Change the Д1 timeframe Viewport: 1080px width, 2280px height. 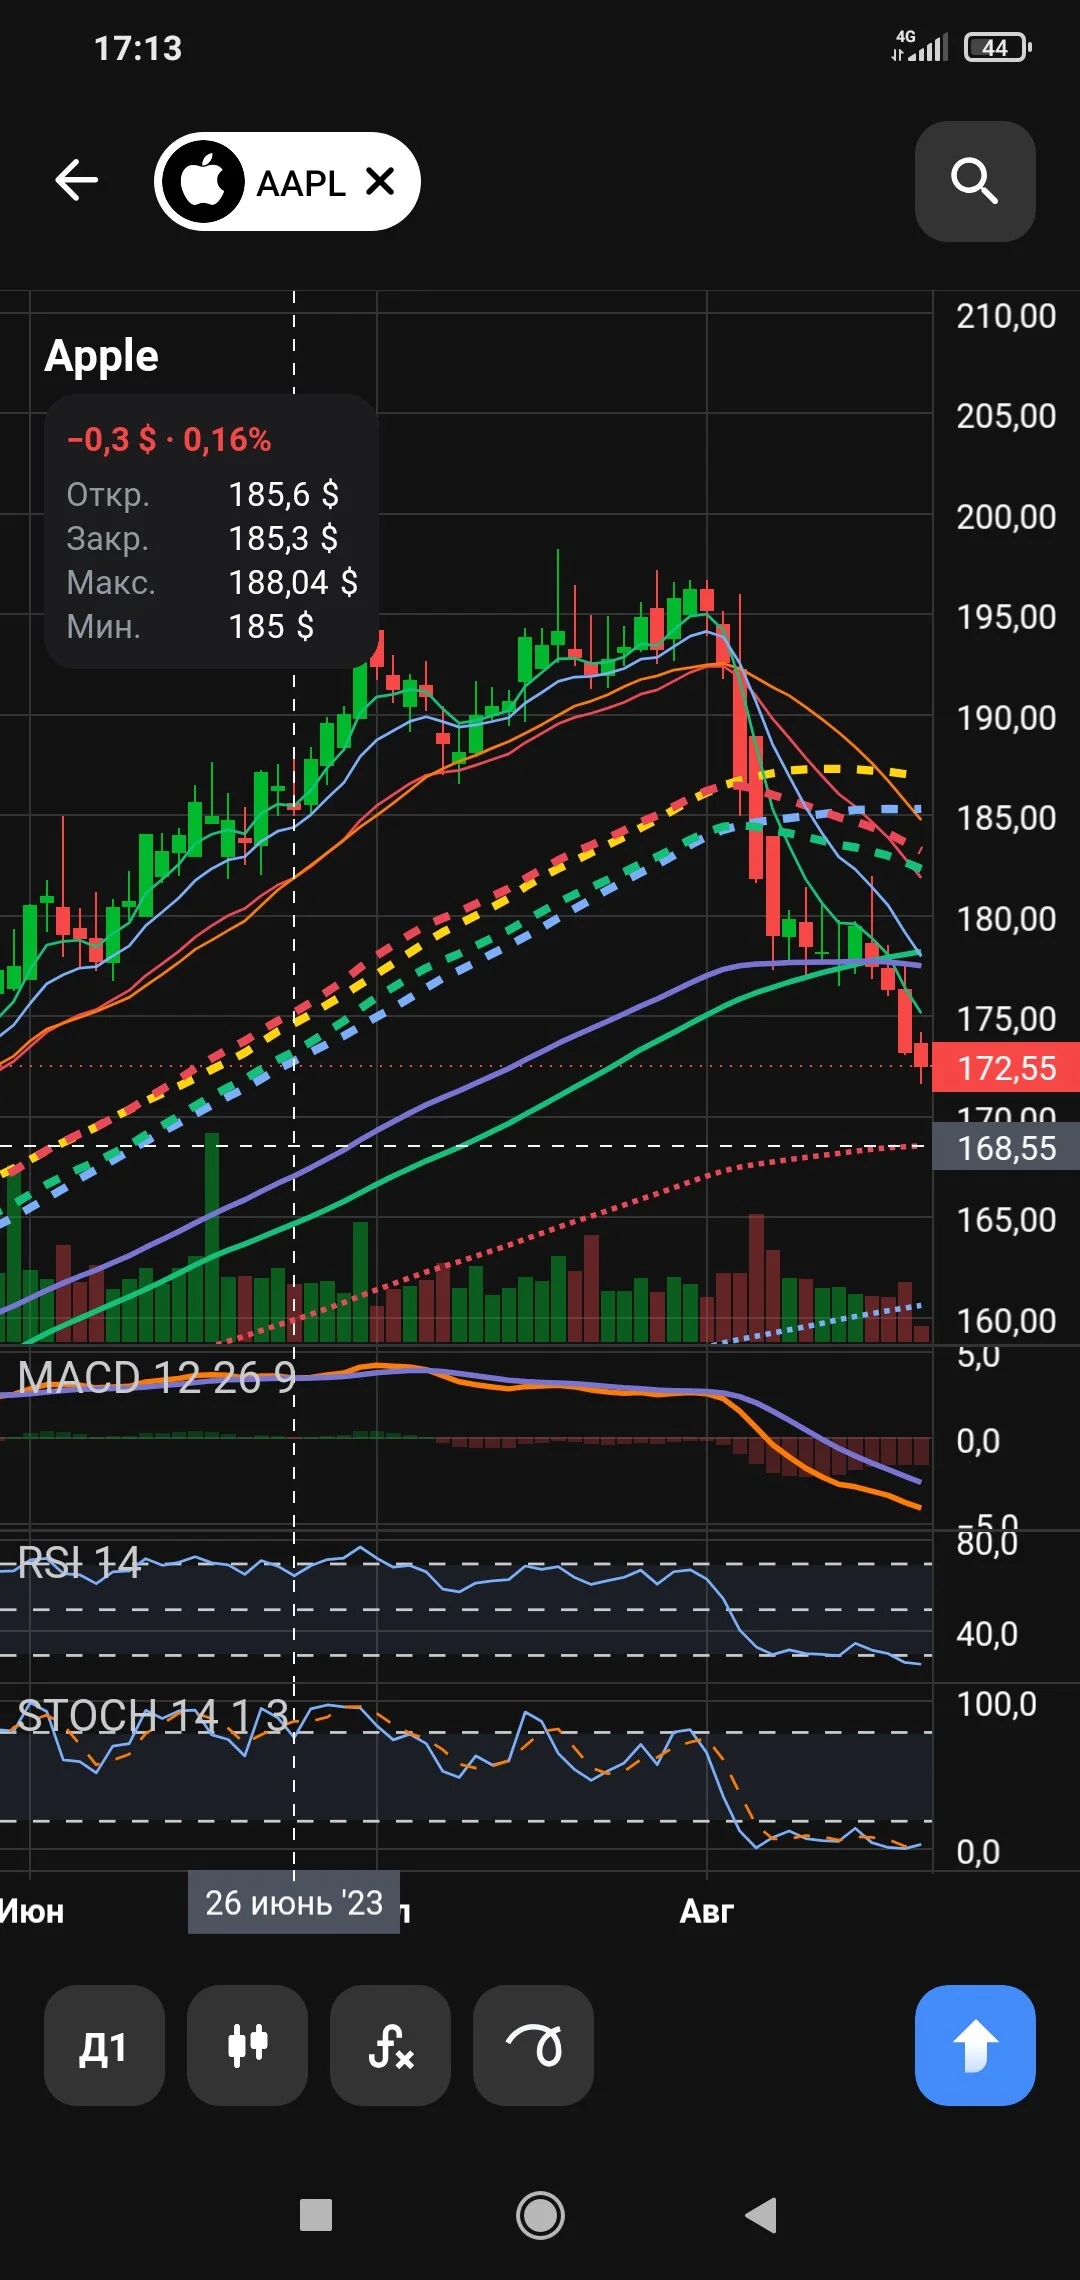(x=104, y=2045)
